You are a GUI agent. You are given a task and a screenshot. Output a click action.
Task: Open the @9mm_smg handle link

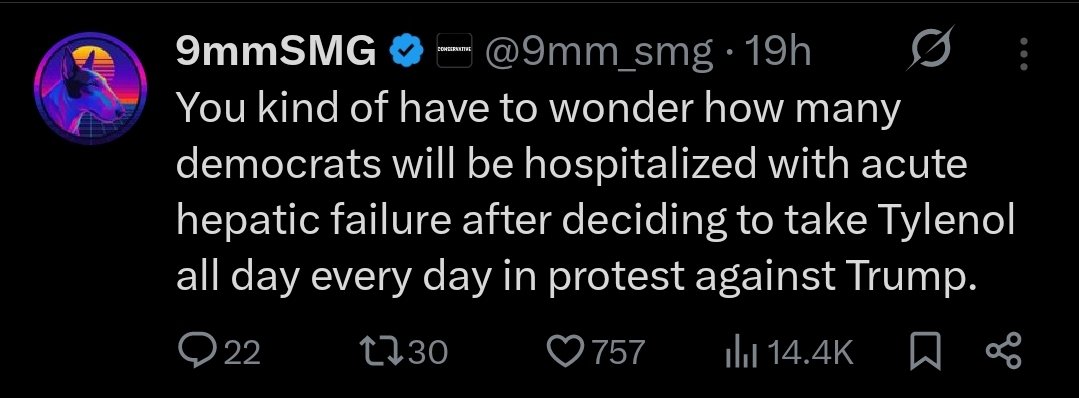click(x=599, y=53)
